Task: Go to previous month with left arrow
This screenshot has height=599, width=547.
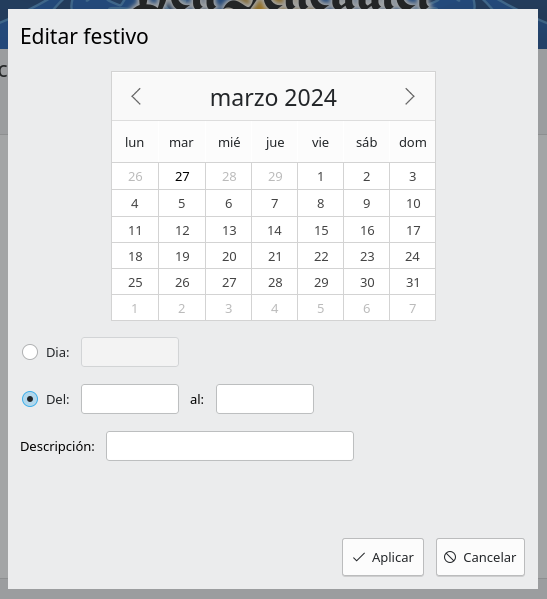Action: click(136, 97)
